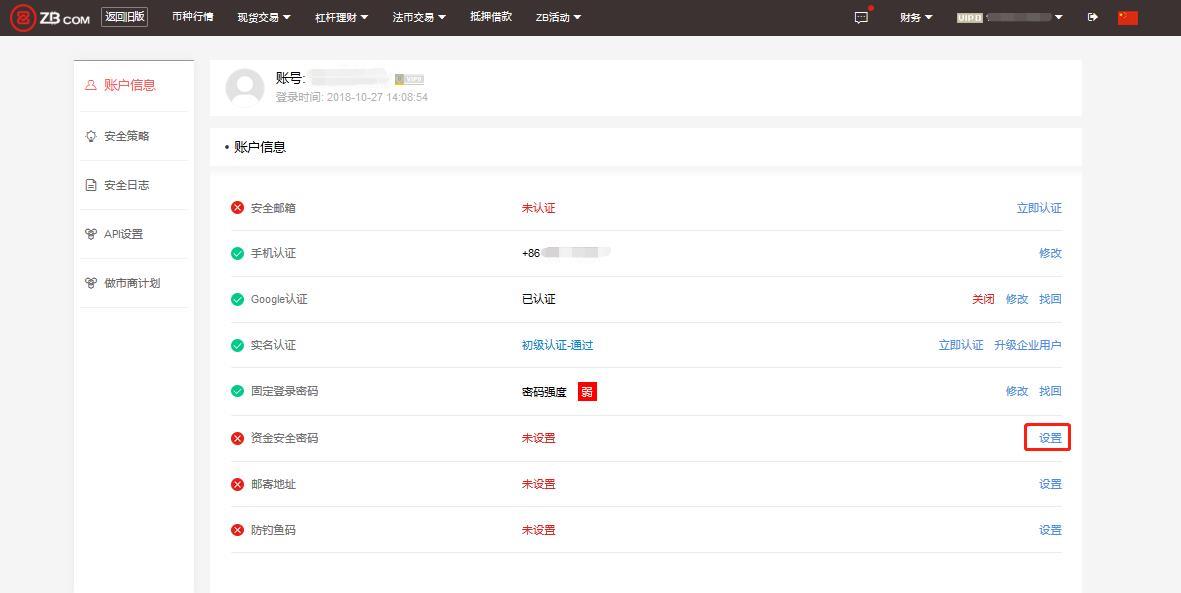Click 立即认证 for 安全邮箱
Screen dimensions: 1181x593
point(1039,208)
